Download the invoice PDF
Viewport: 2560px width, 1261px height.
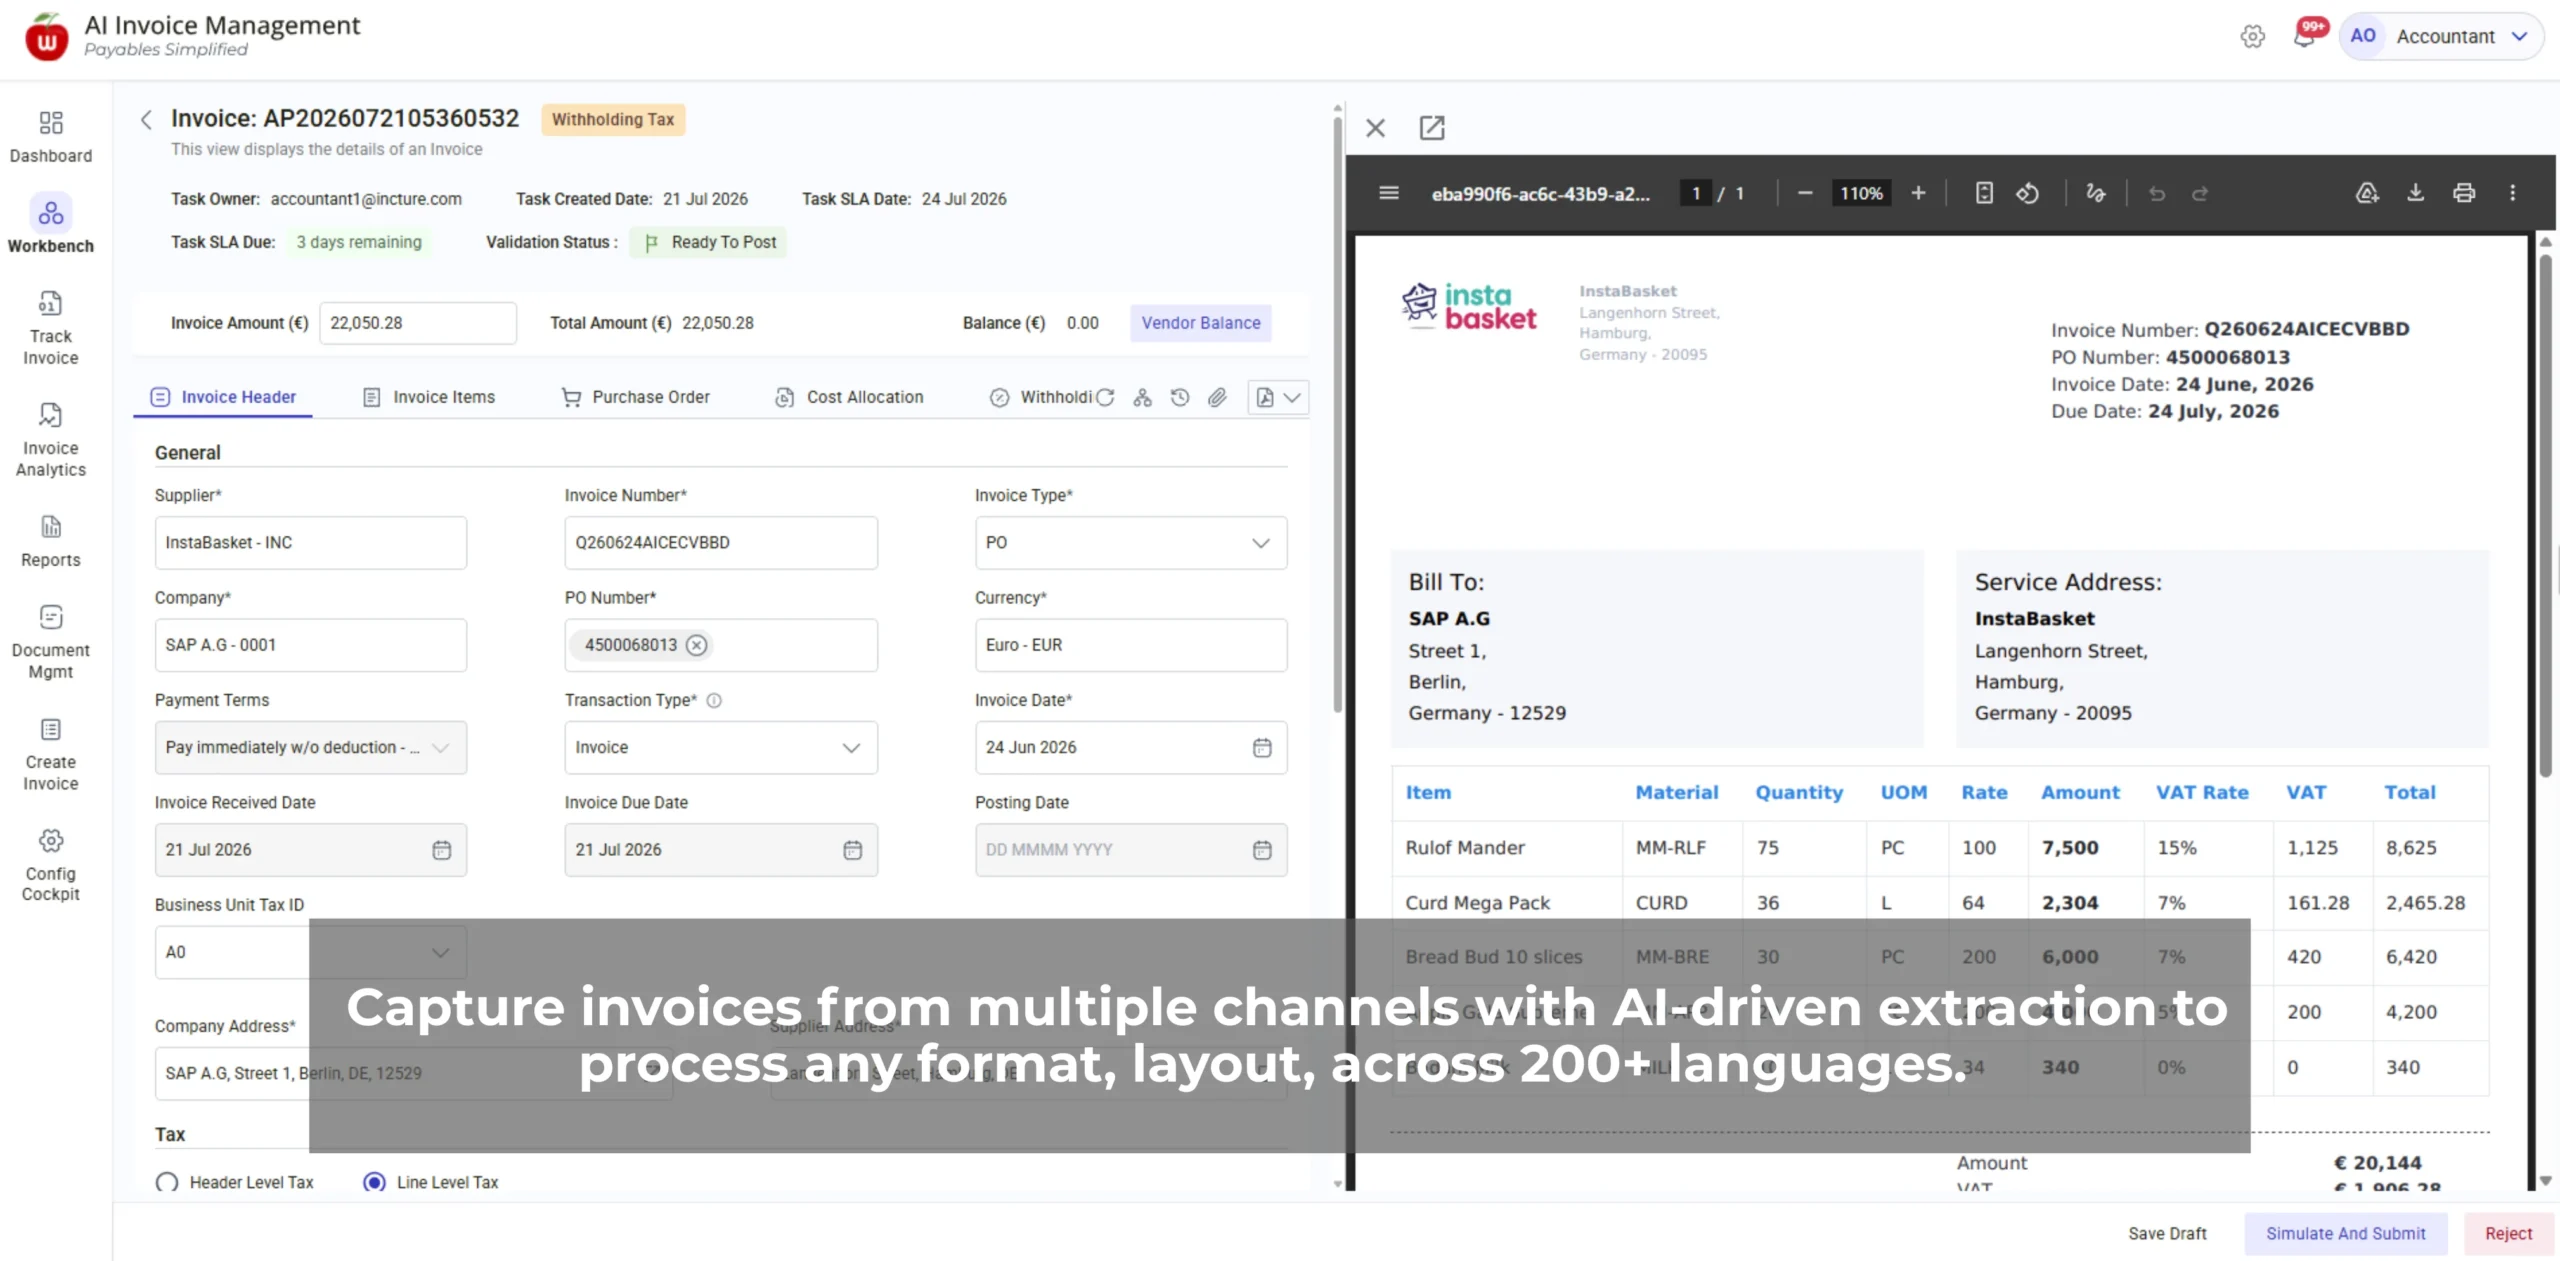tap(2415, 193)
